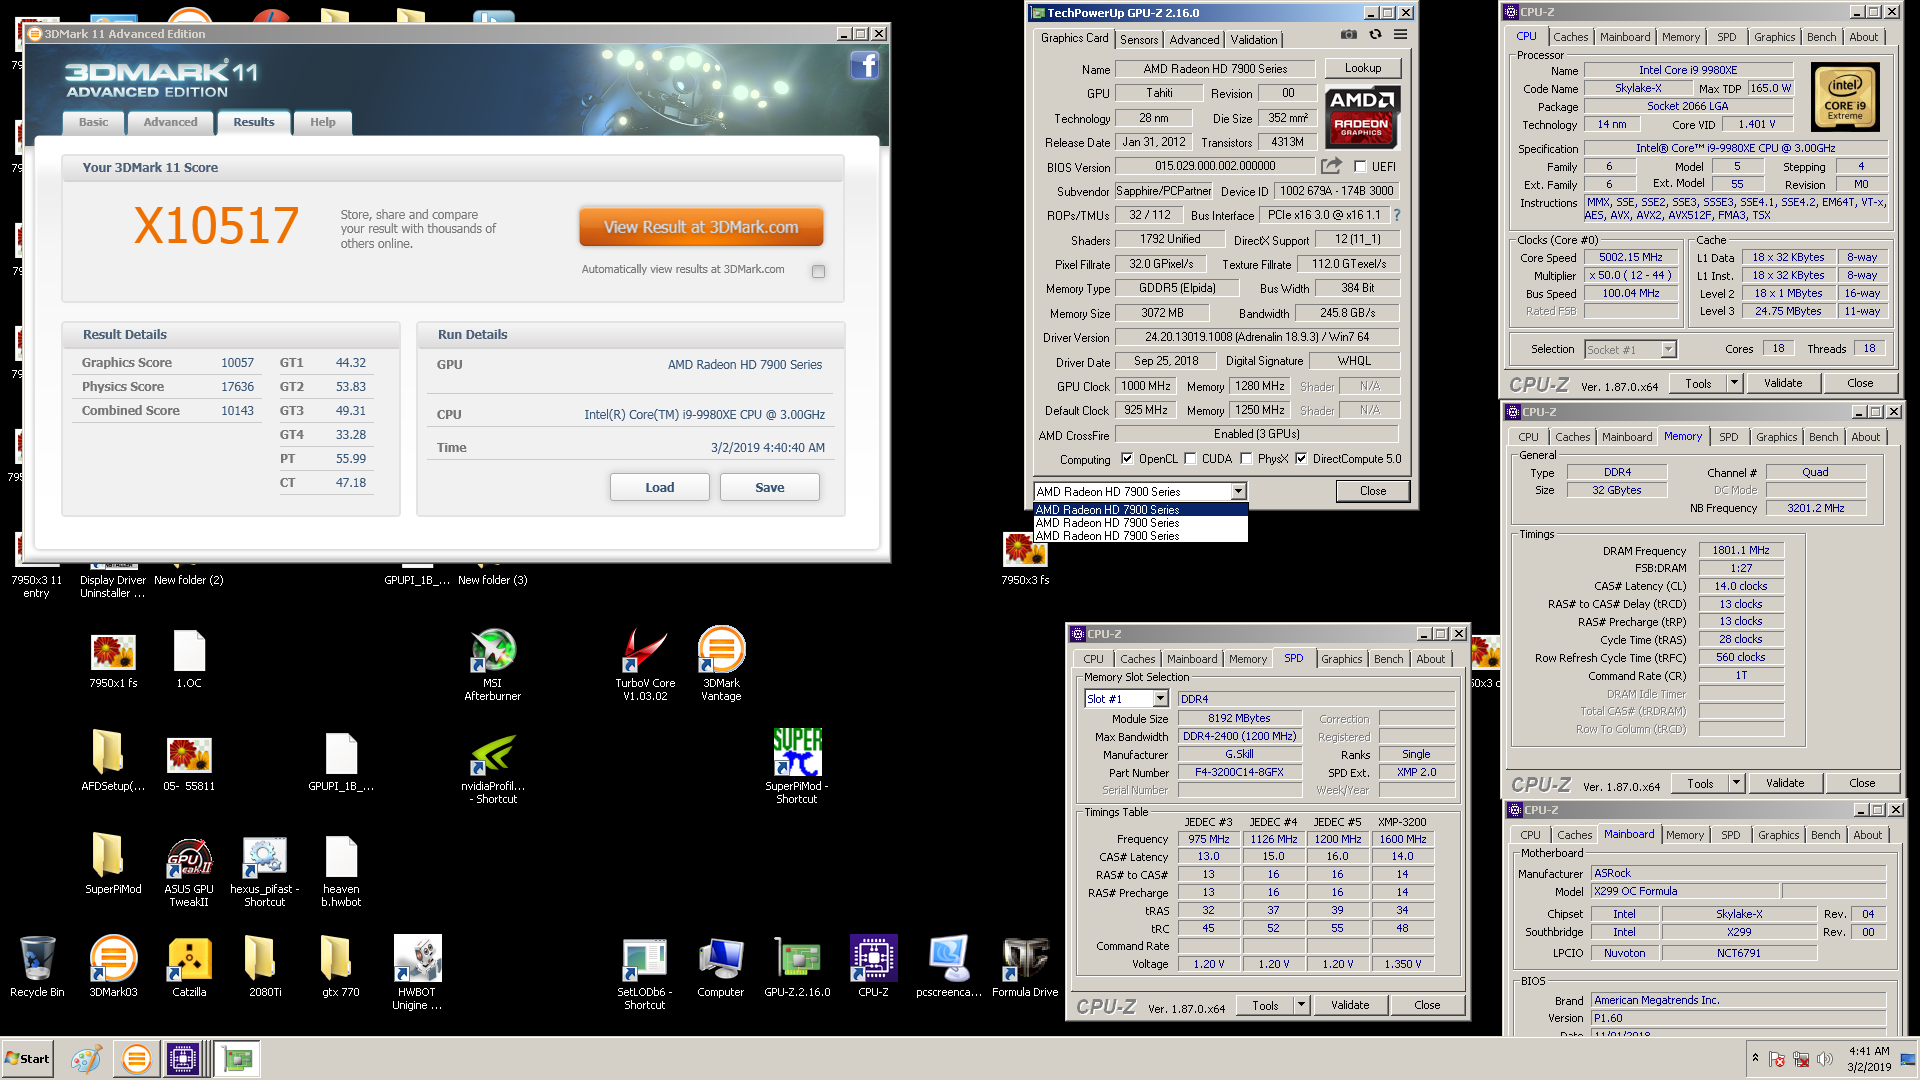Image resolution: width=1920 pixels, height=1080 pixels.
Task: Click the Facebook icon in 3DMark 11
Action: pos(865,66)
